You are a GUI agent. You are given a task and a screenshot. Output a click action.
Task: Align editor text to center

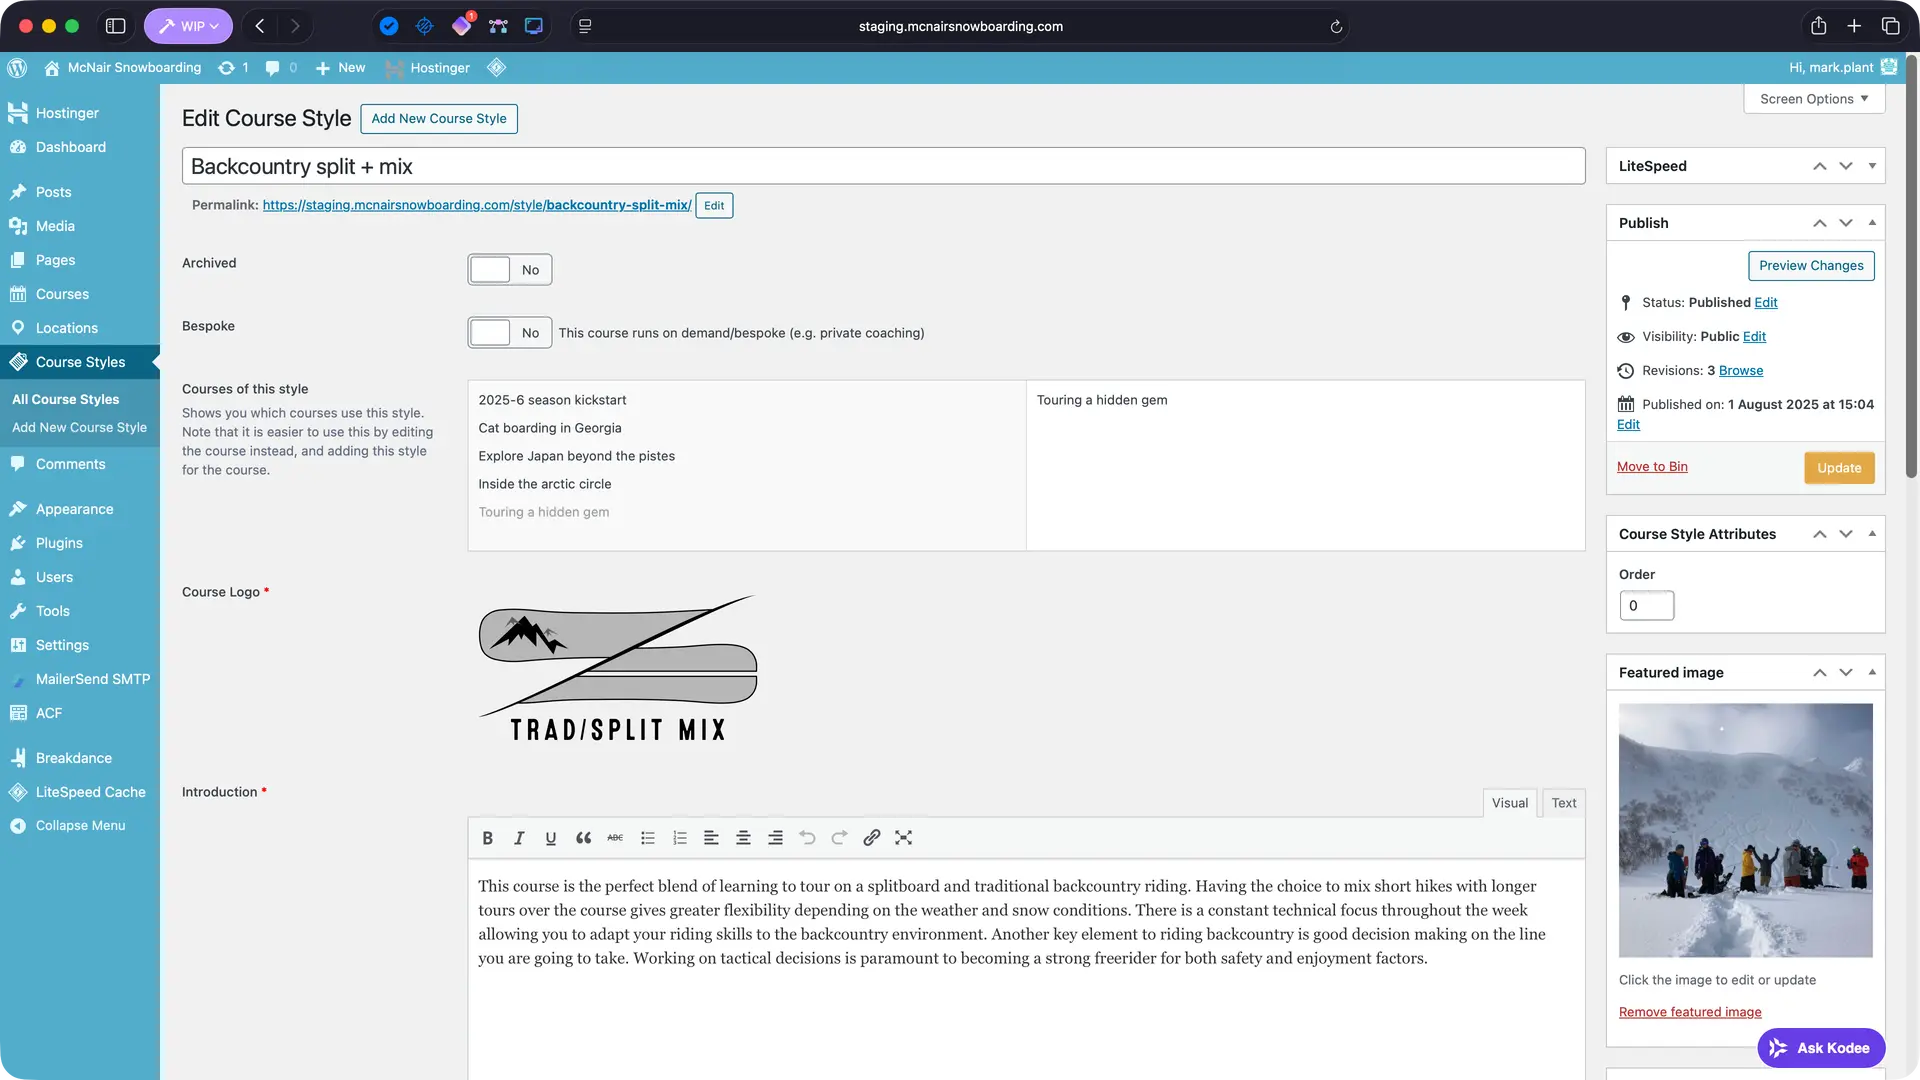pos(743,838)
